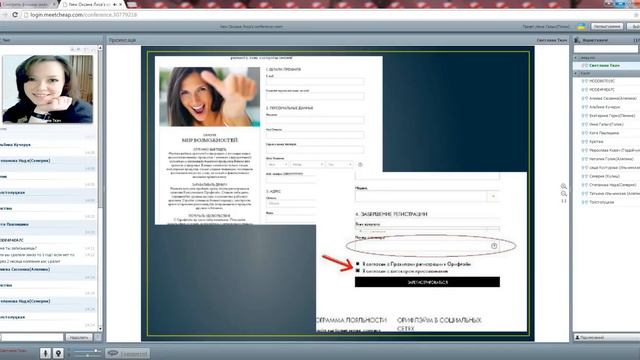Viewport: 640px width, 360px height.
Task: Click the participants panel header icon
Action: point(577,40)
